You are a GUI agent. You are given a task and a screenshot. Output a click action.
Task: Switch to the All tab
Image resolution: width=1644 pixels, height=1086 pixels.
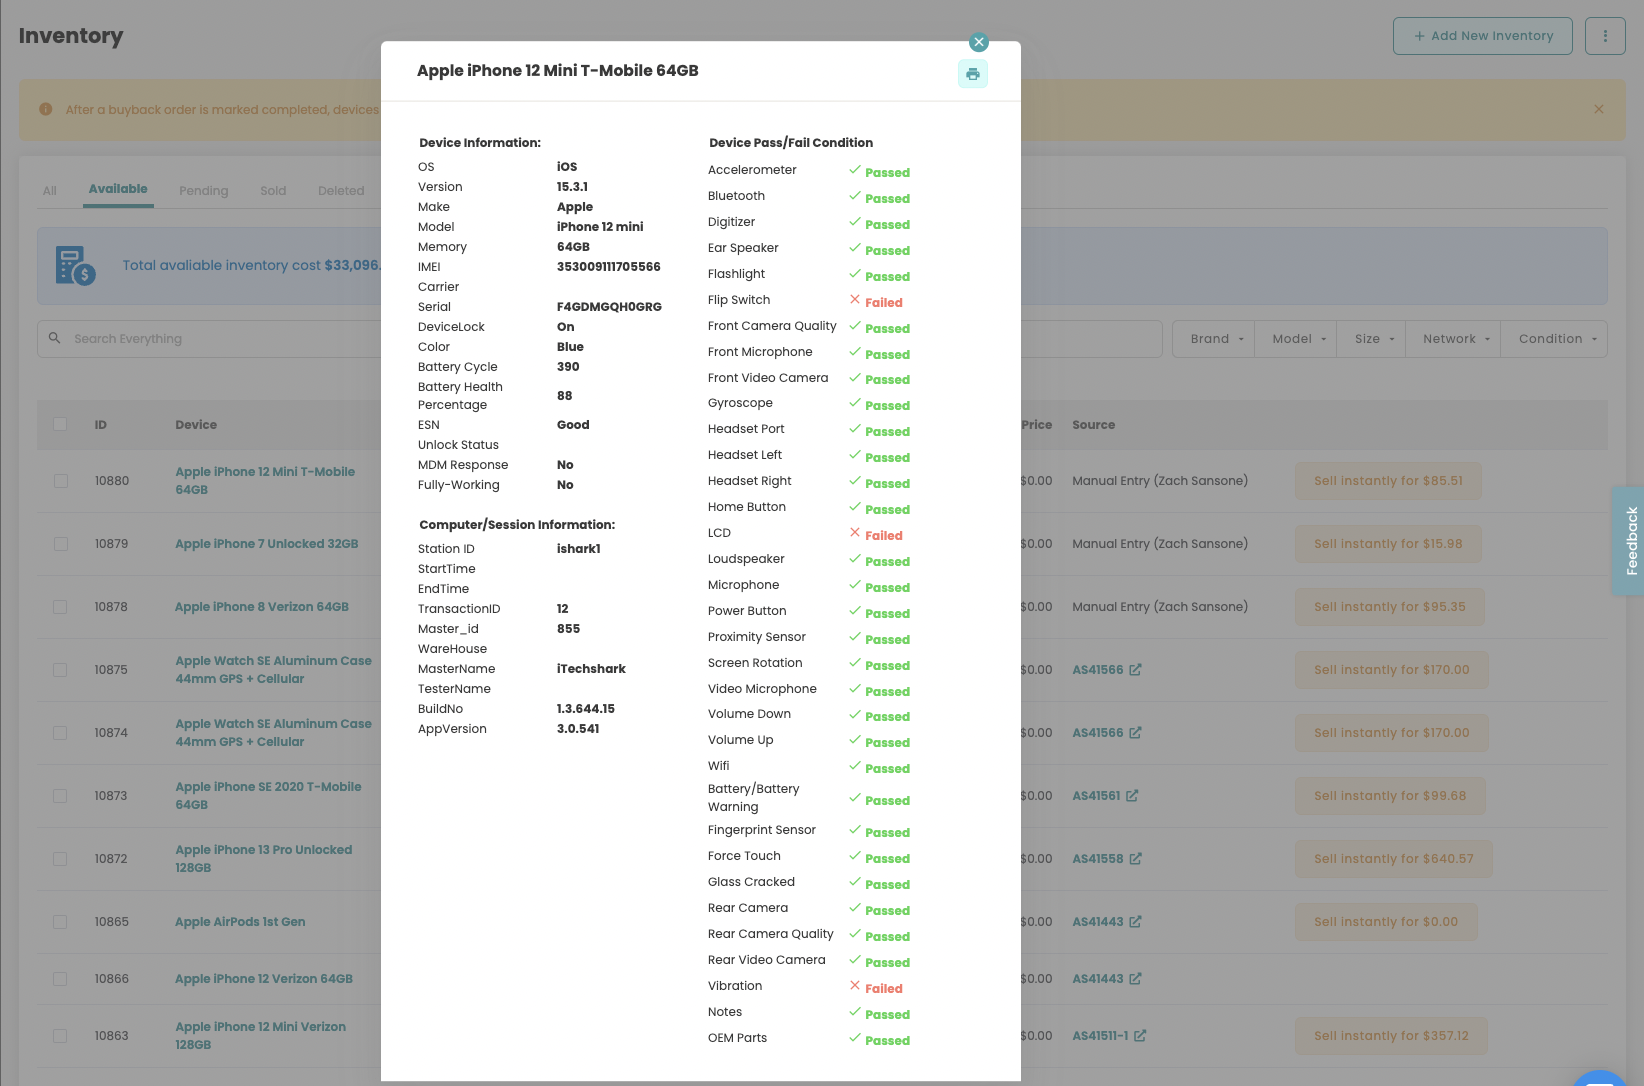[x=50, y=191]
